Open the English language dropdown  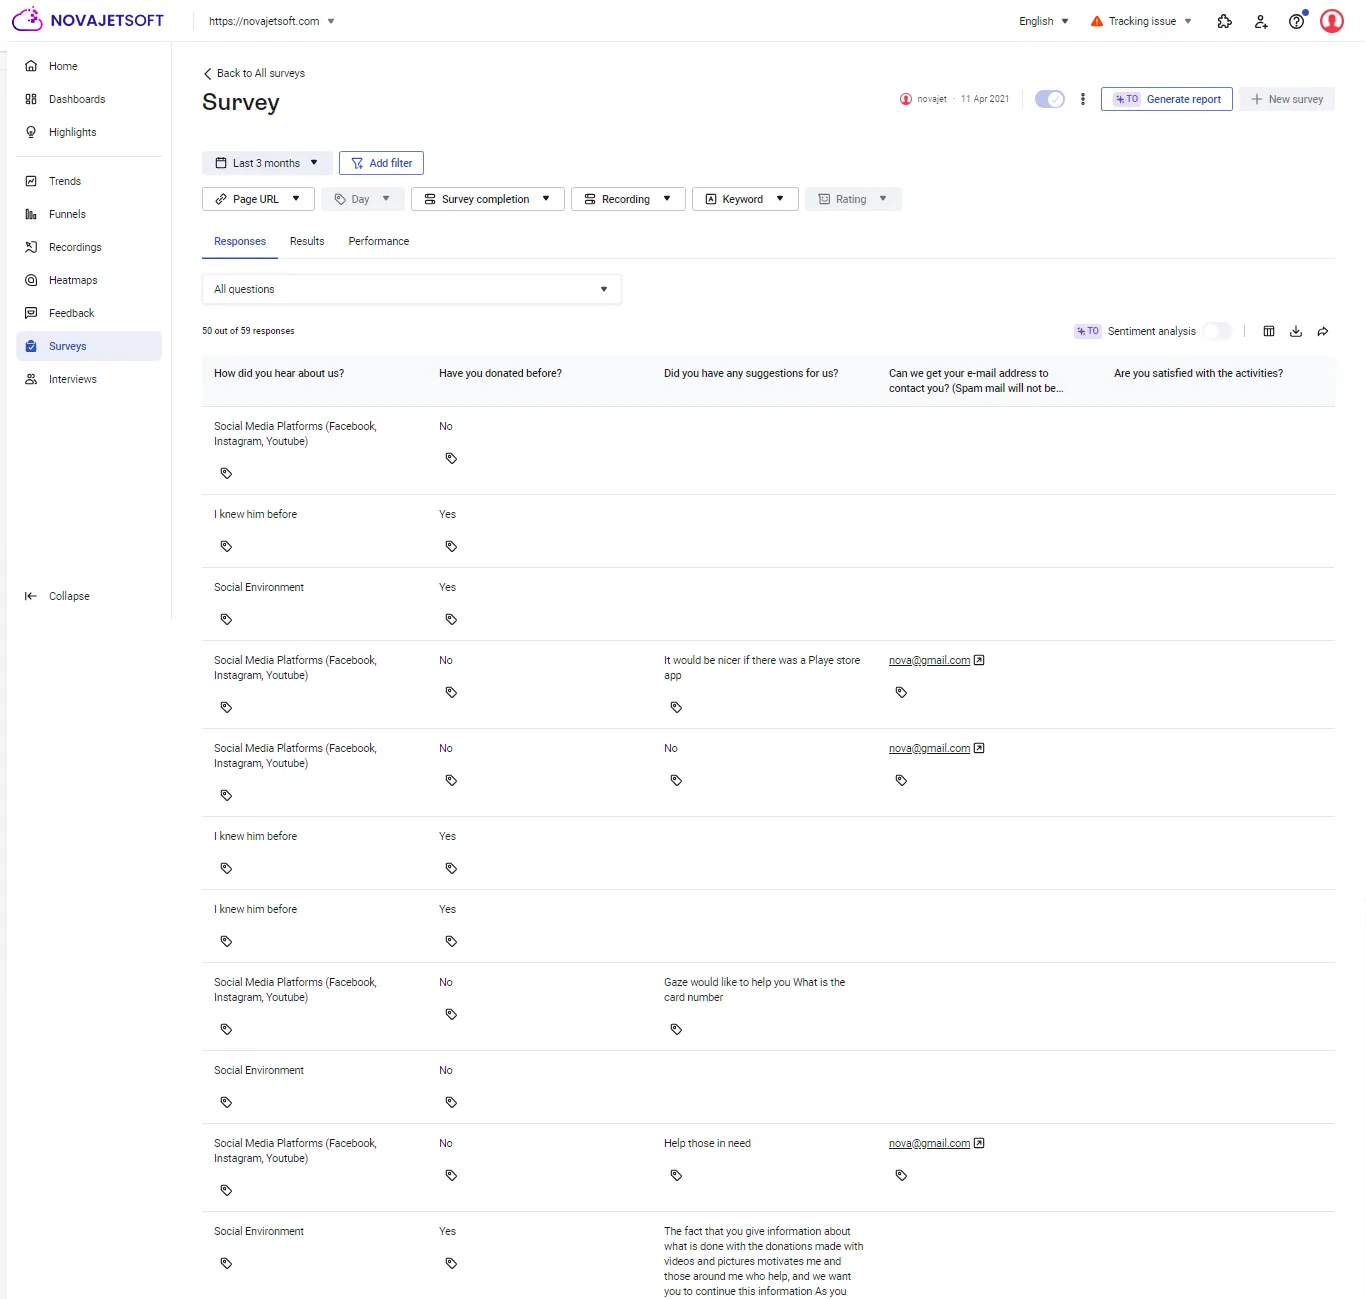(1044, 21)
